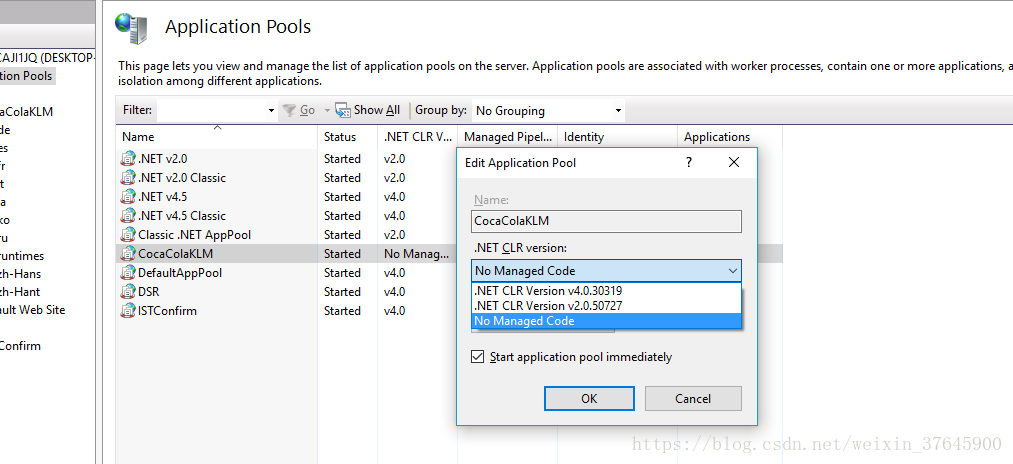
Task: Click the Name field containing CocaColaKLM
Action: coord(606,221)
